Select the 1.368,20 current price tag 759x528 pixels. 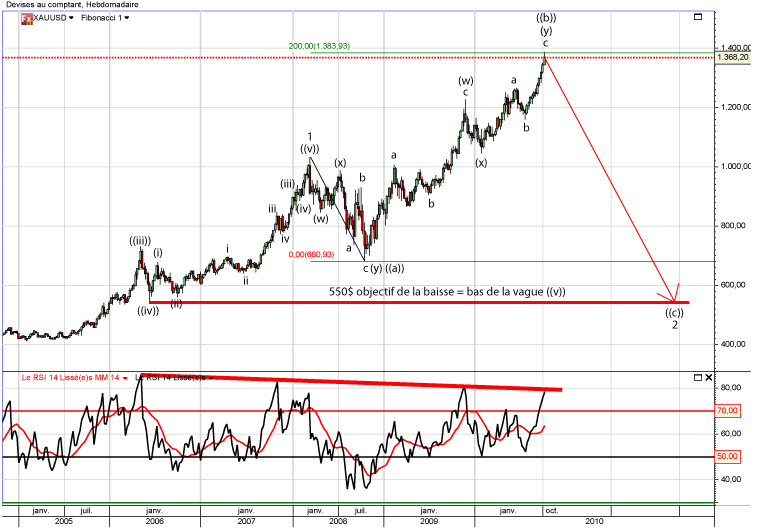[732, 58]
